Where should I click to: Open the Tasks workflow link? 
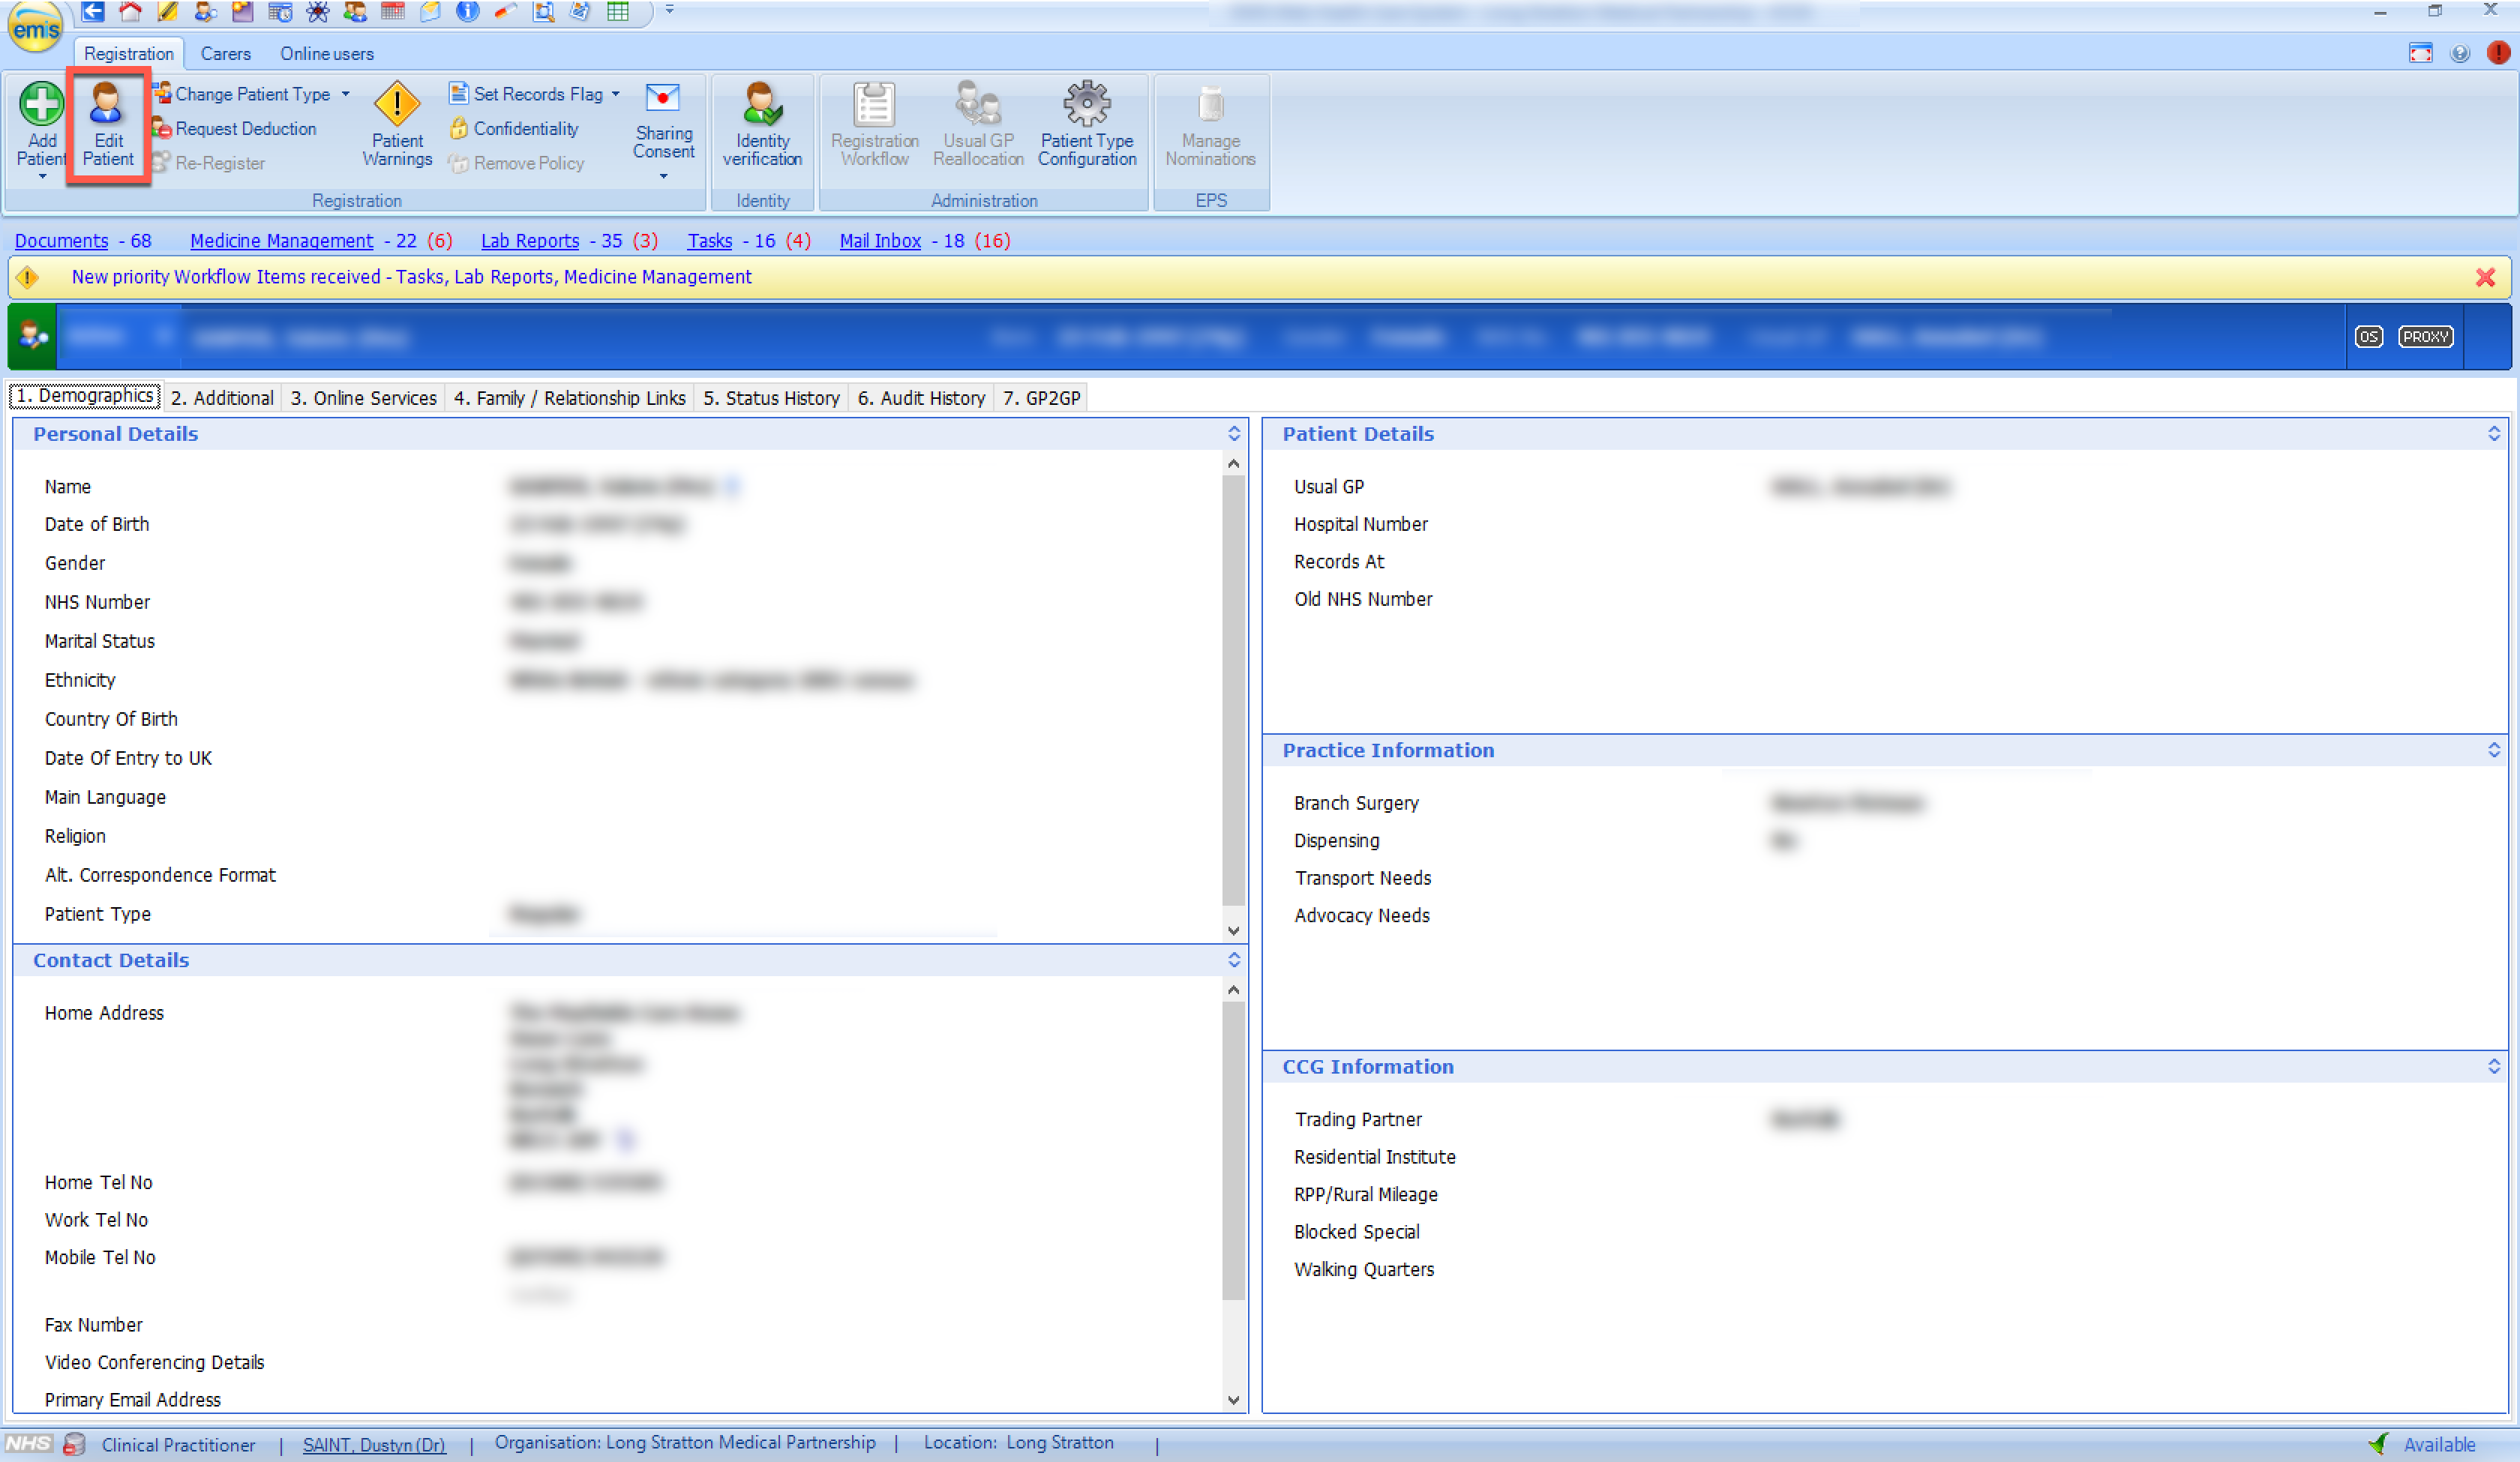point(710,241)
